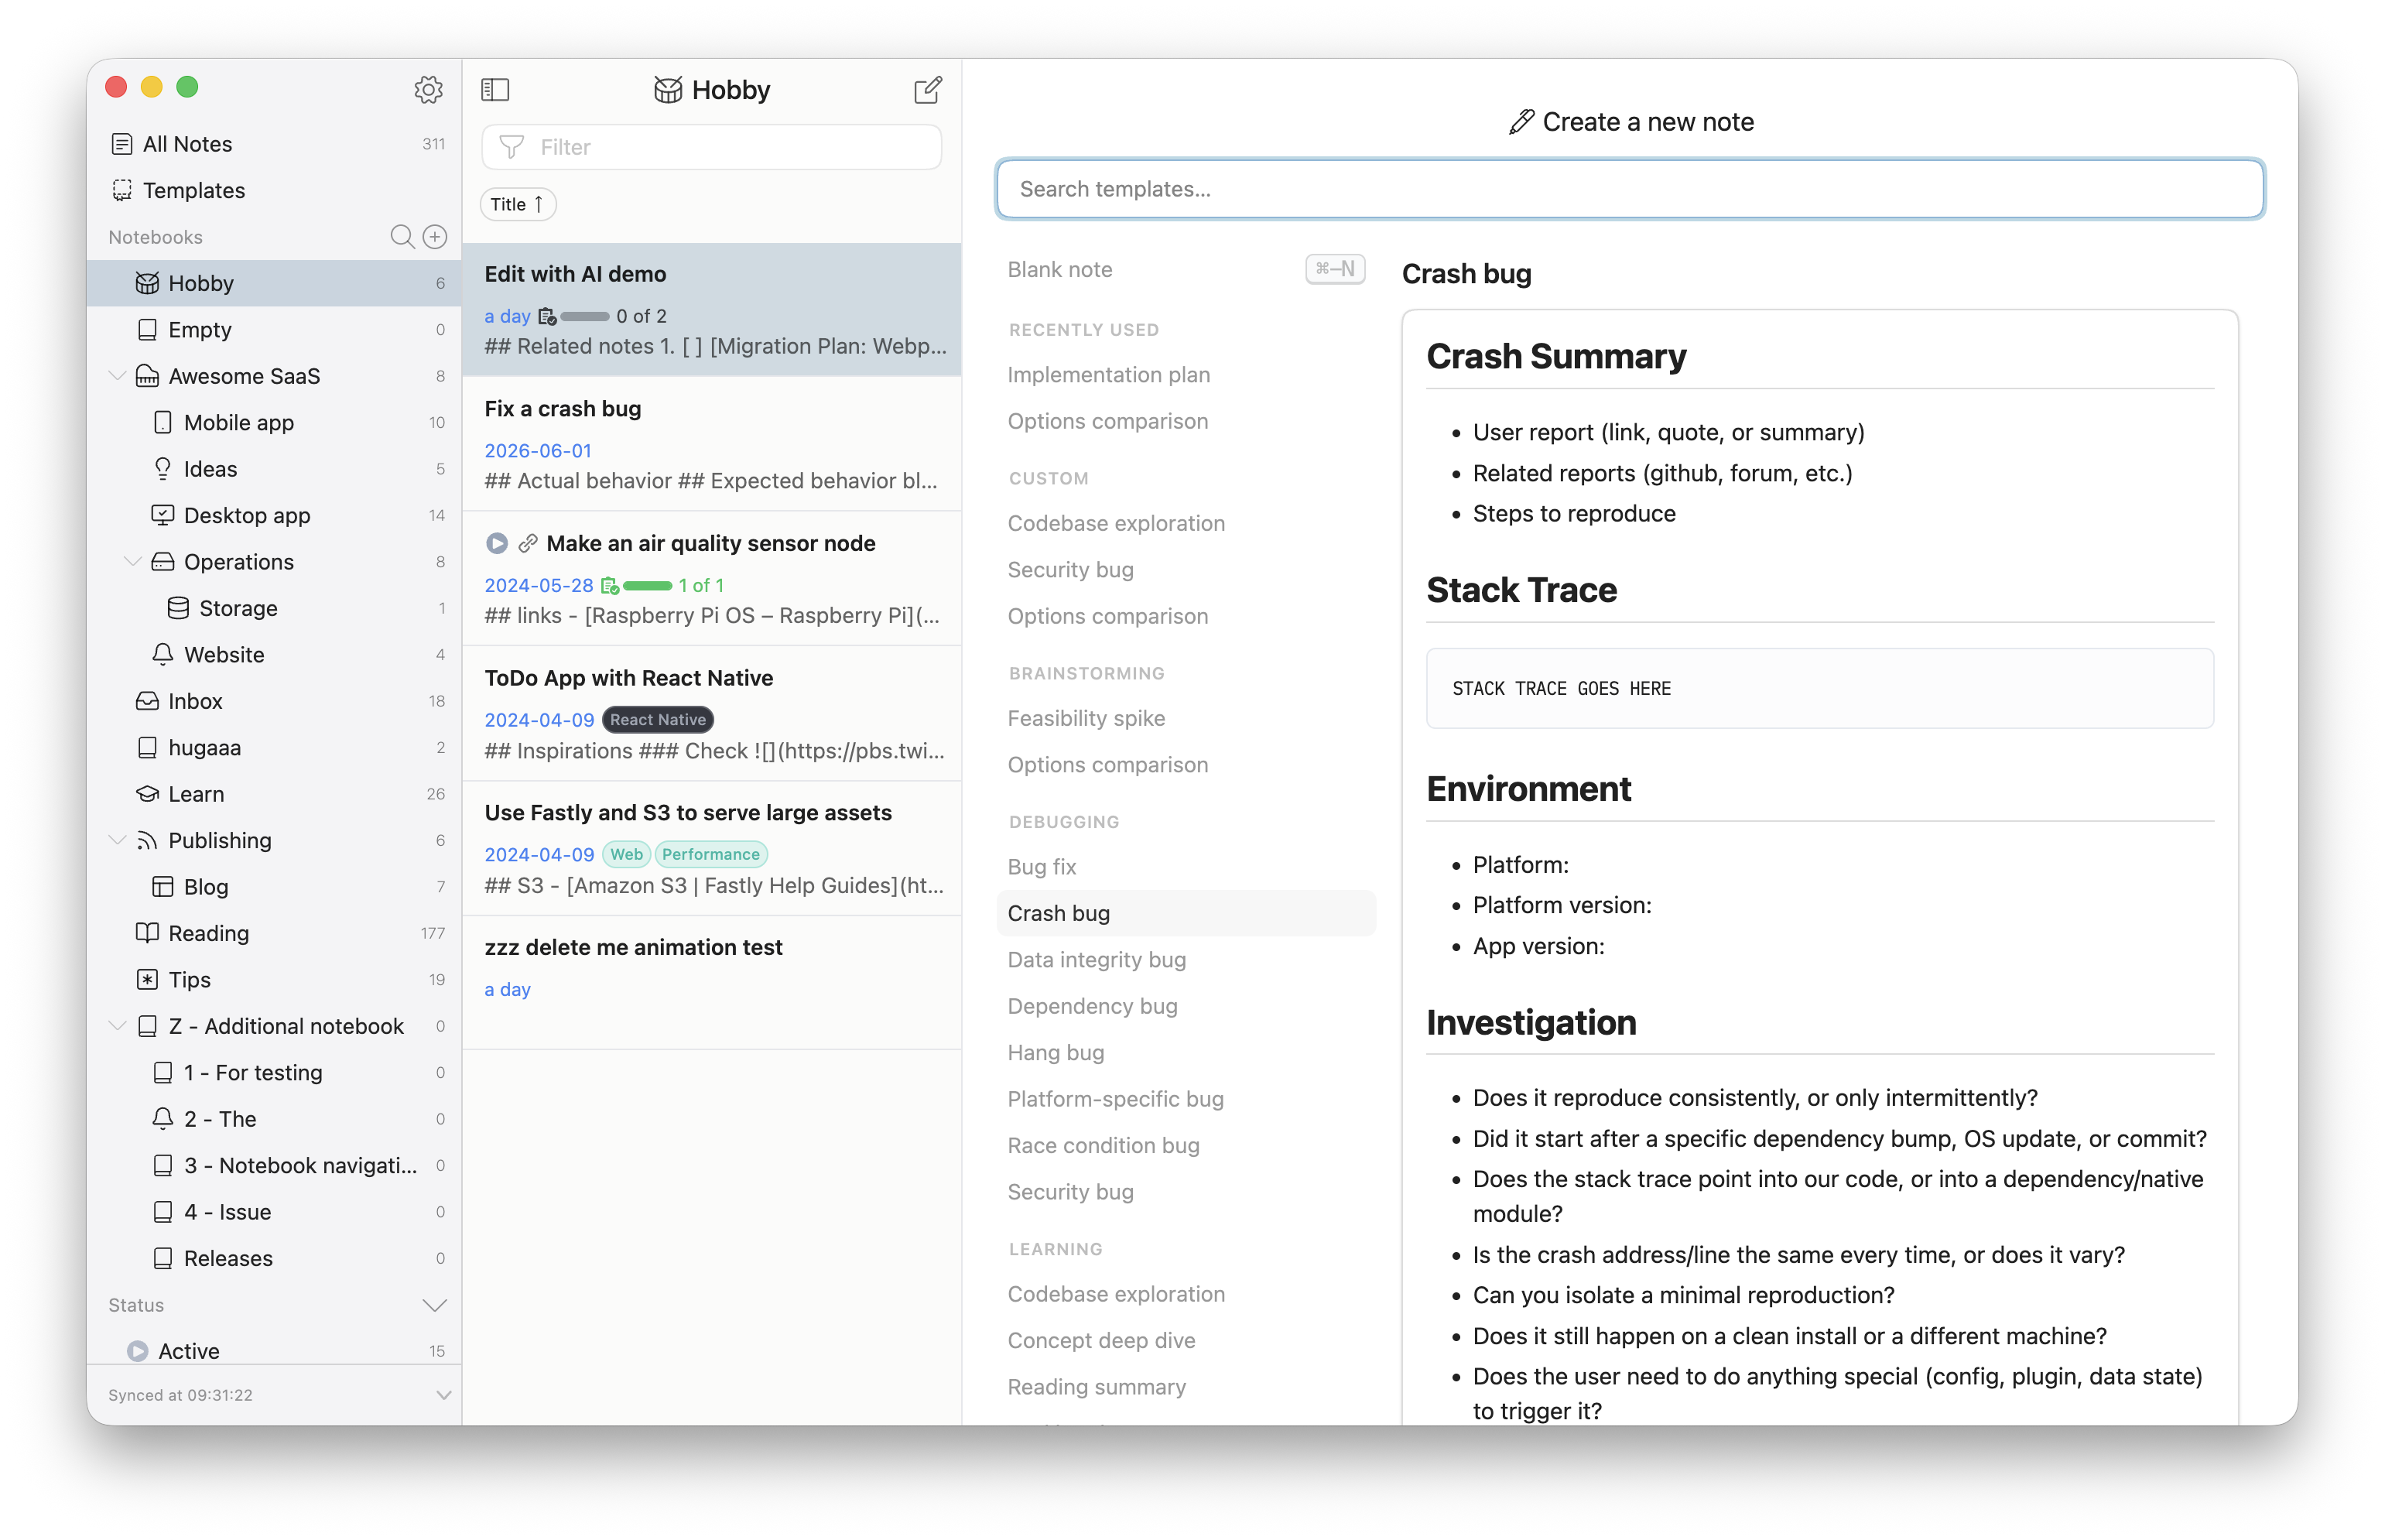This screenshot has width=2385, height=1540.
Task: Focus the note Filter field
Action: click(711, 147)
